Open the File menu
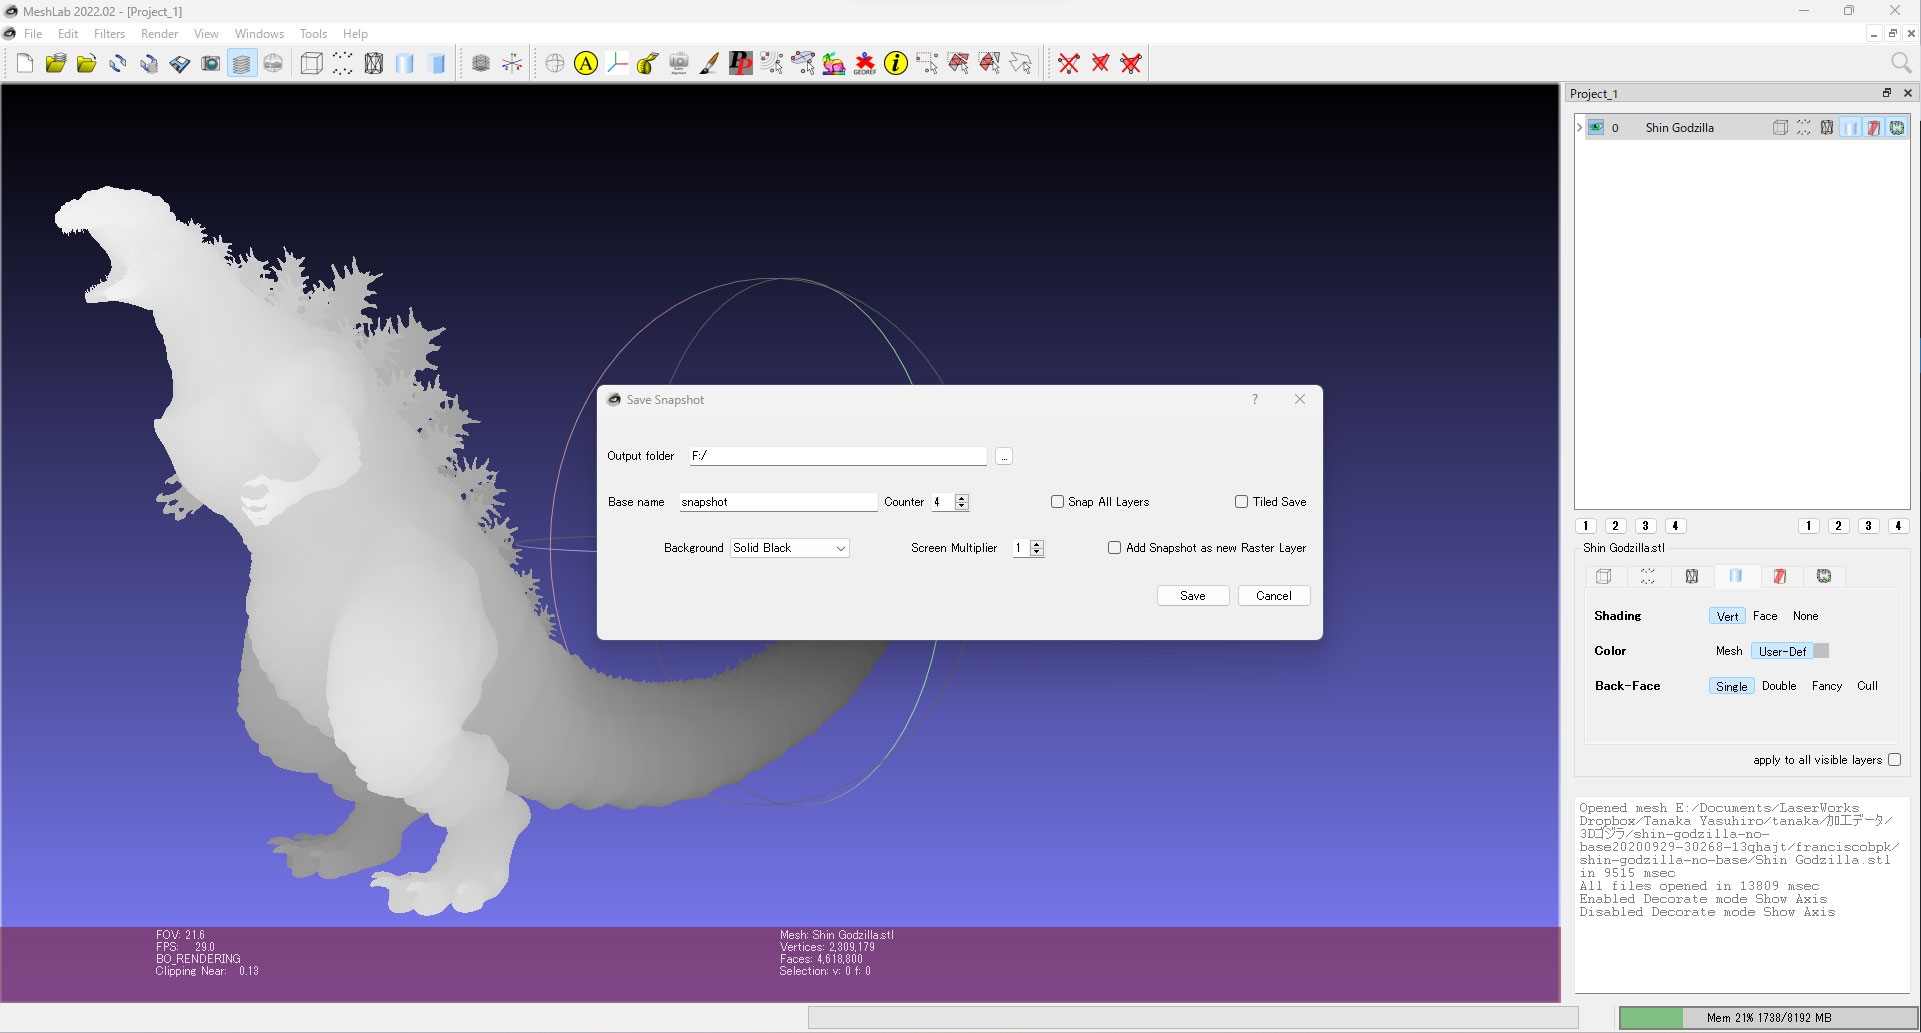 [33, 34]
